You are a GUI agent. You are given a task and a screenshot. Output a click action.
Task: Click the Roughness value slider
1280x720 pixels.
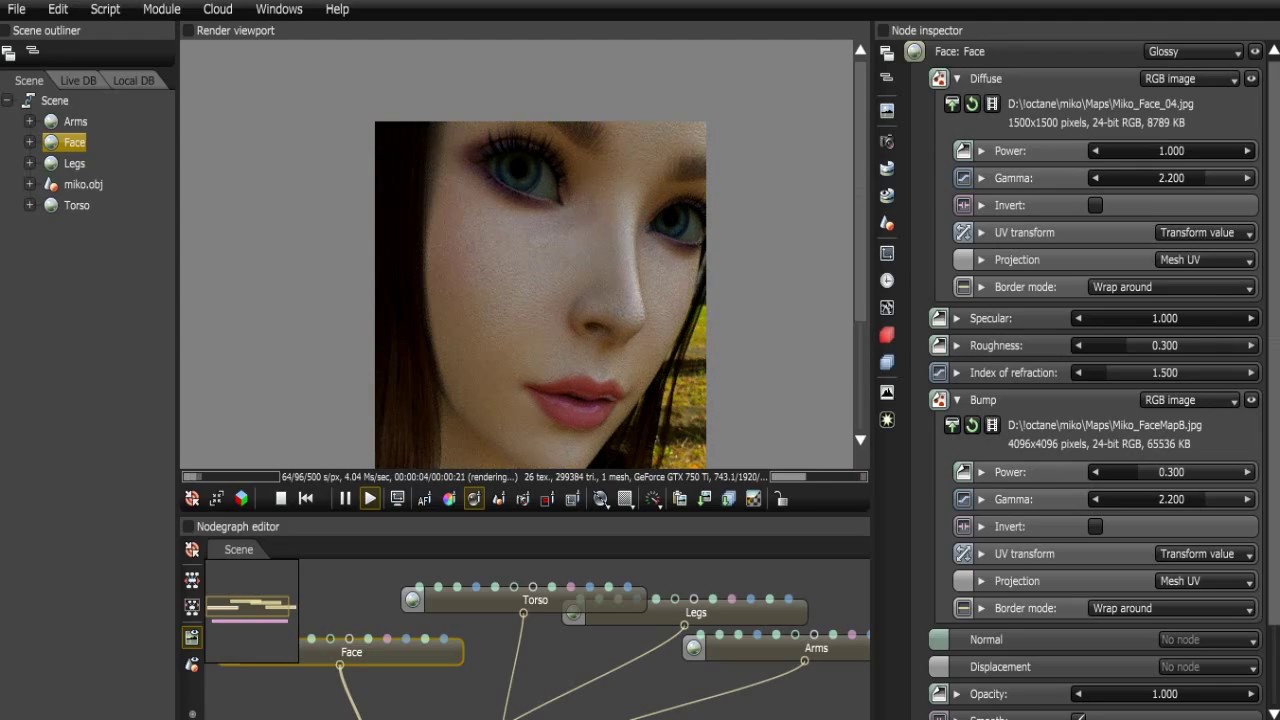tap(1164, 346)
